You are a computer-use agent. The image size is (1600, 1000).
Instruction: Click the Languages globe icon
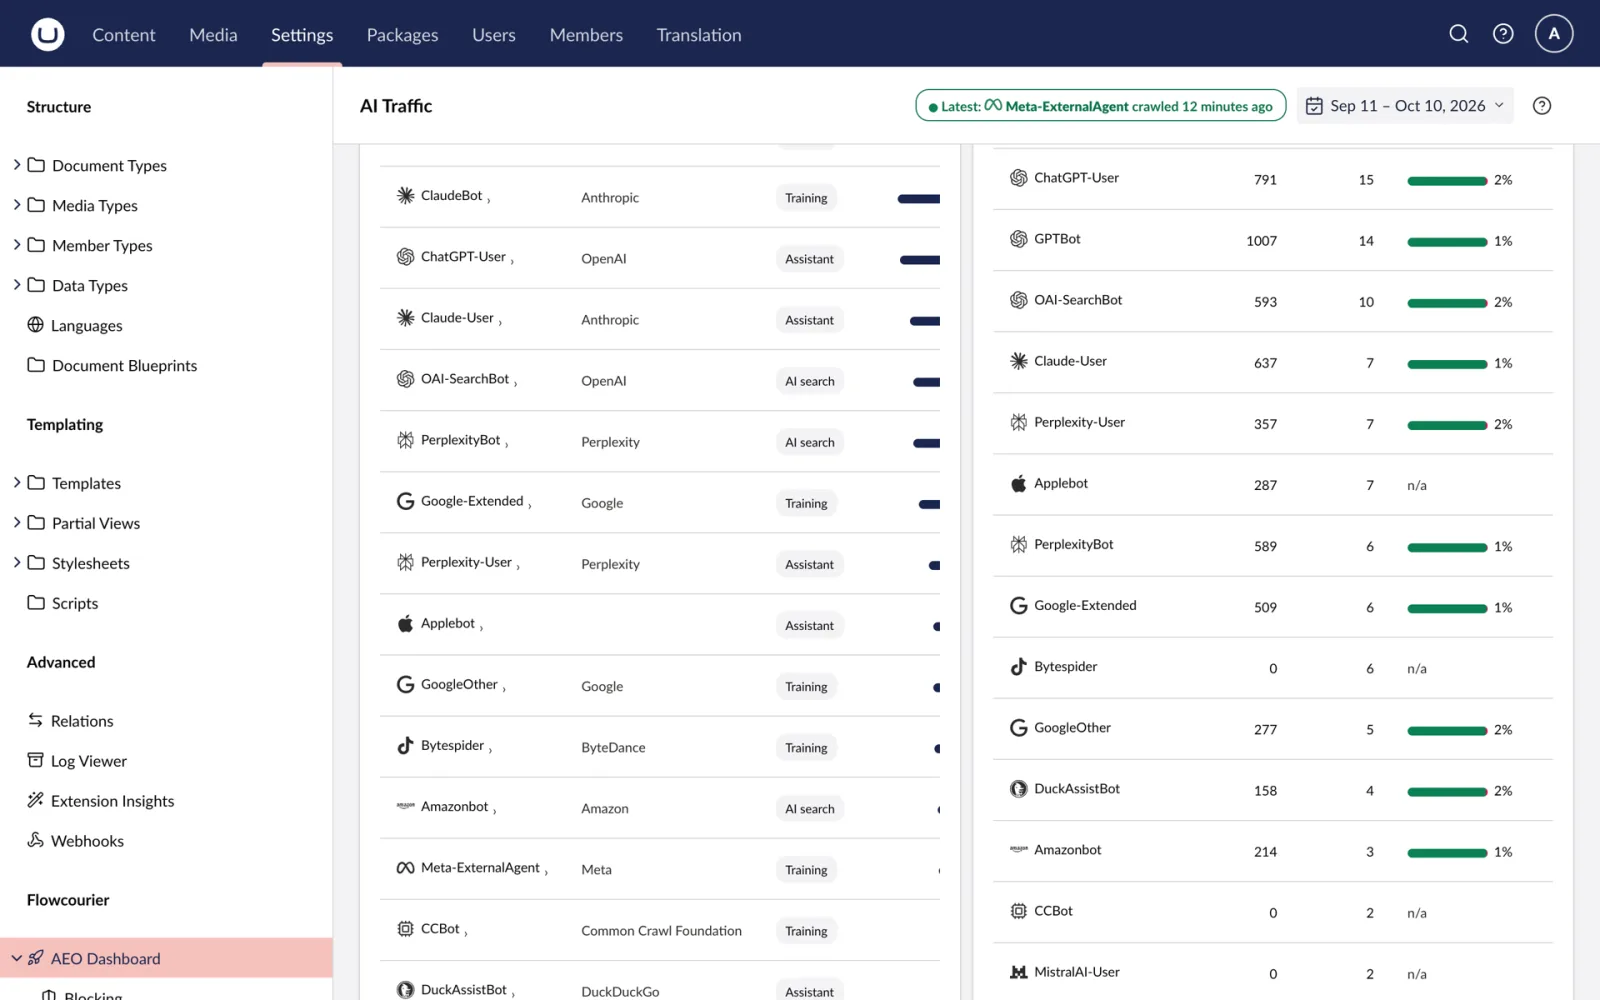tap(36, 325)
